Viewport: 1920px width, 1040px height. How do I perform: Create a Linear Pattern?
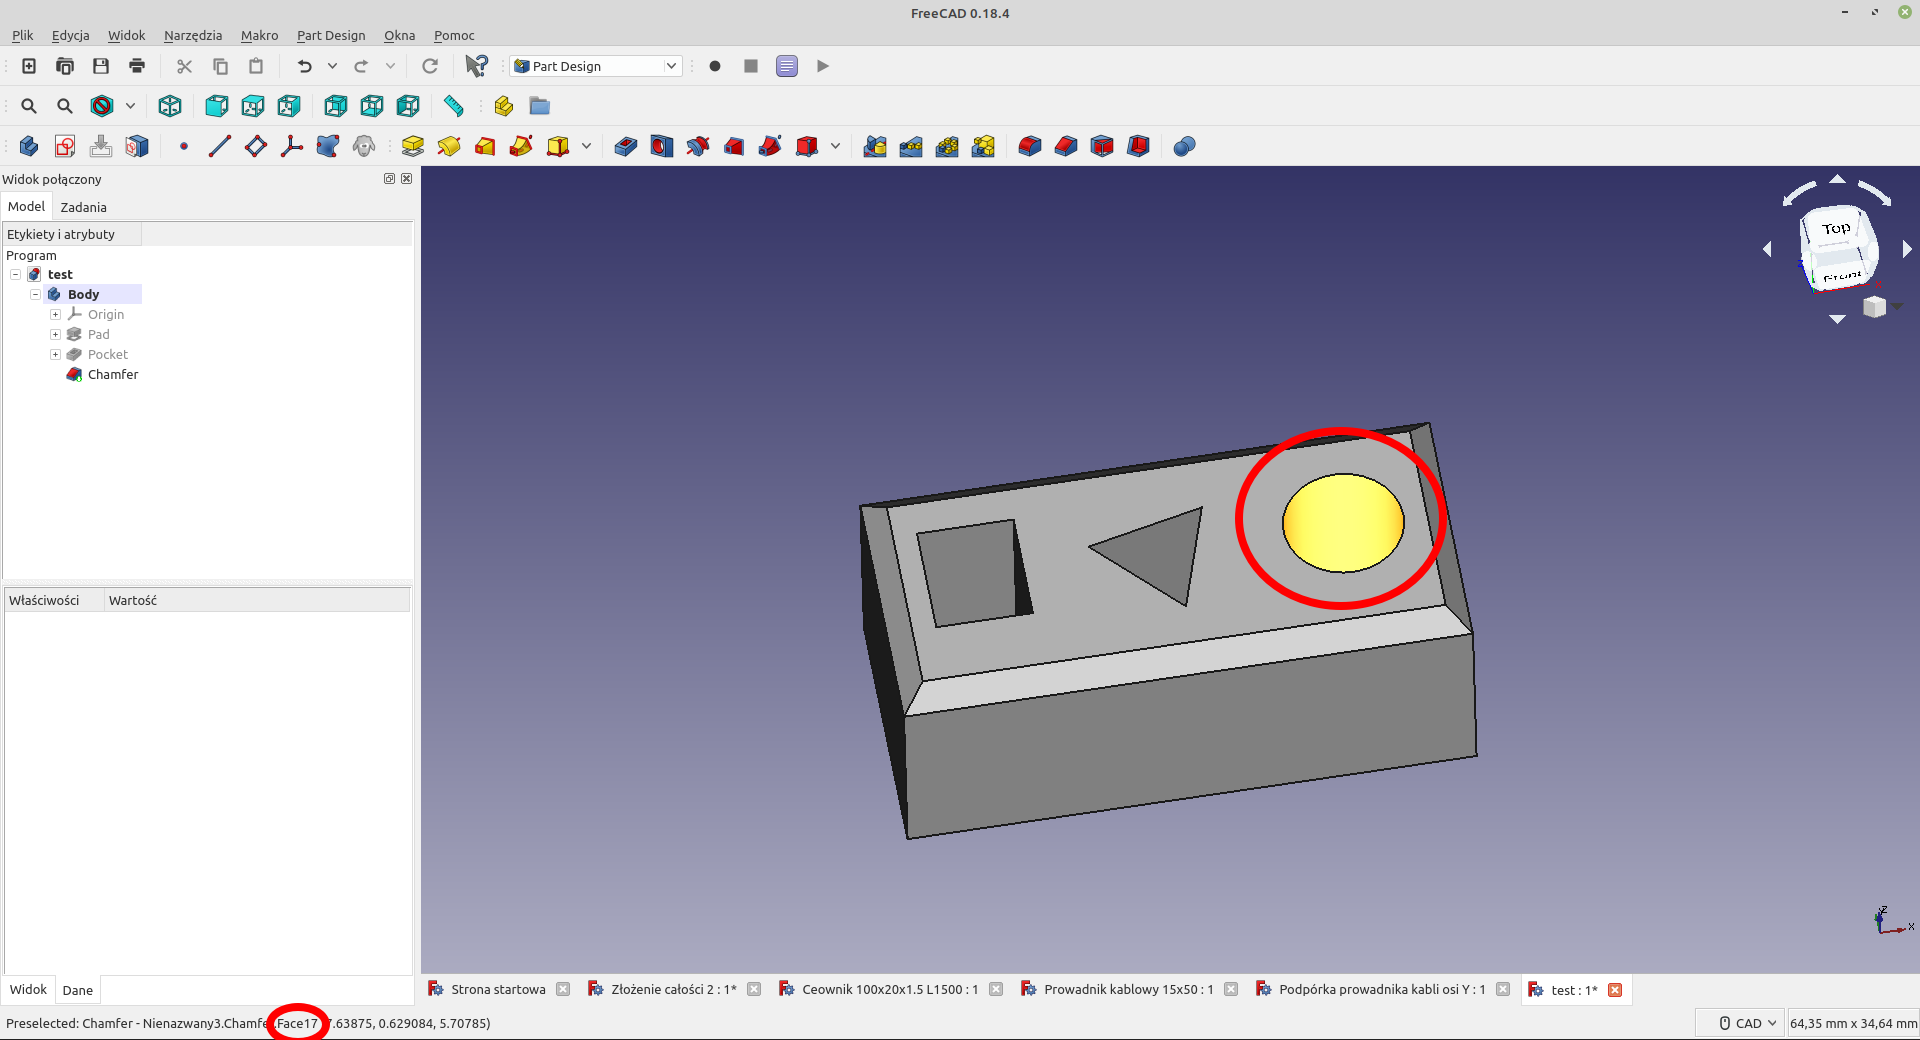911,146
